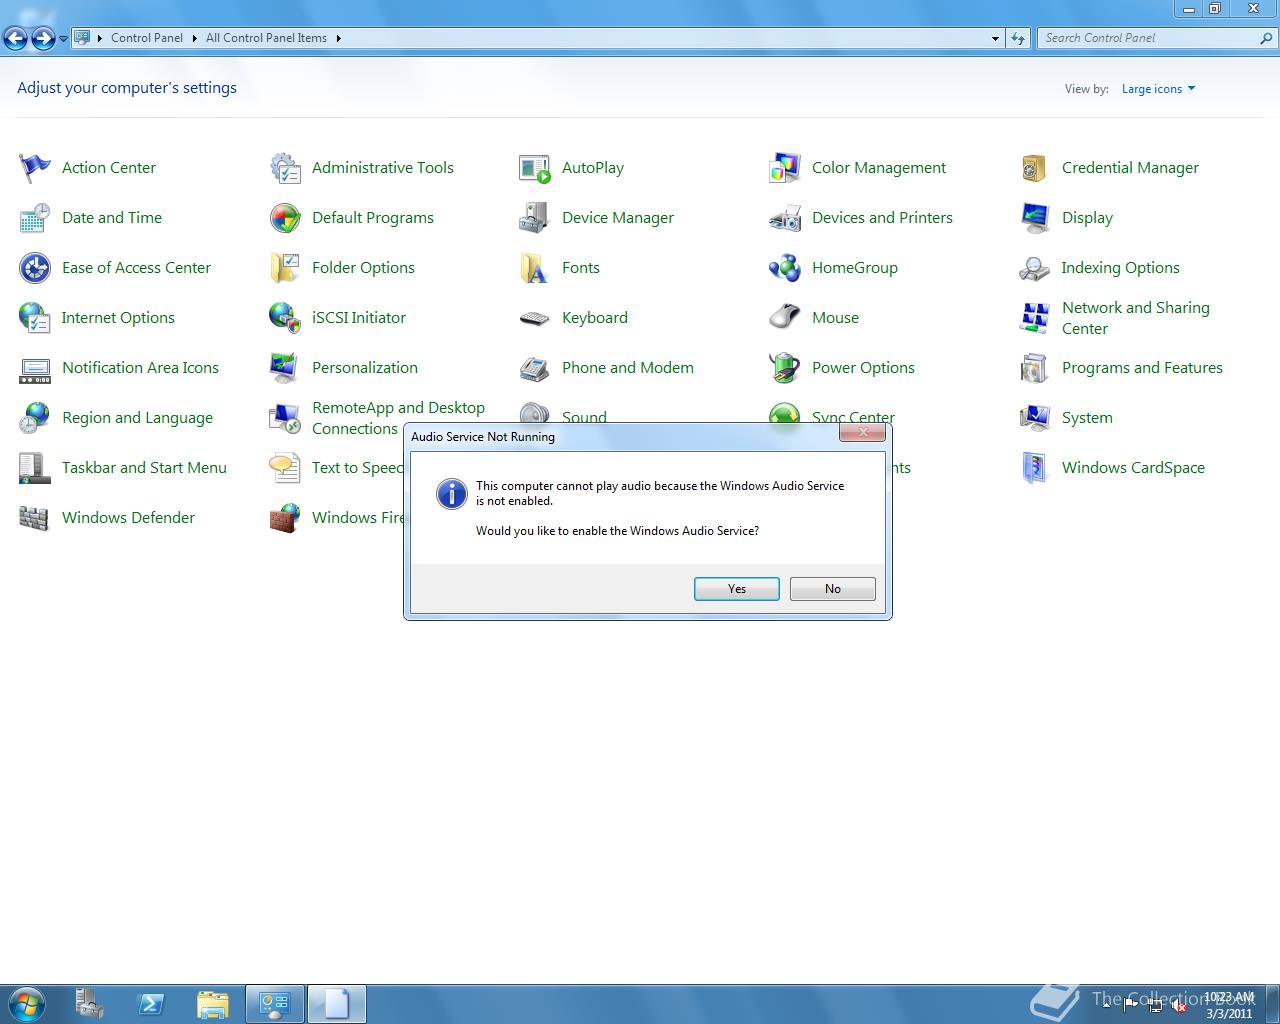
Task: Open Color Management icon
Action: (785, 168)
